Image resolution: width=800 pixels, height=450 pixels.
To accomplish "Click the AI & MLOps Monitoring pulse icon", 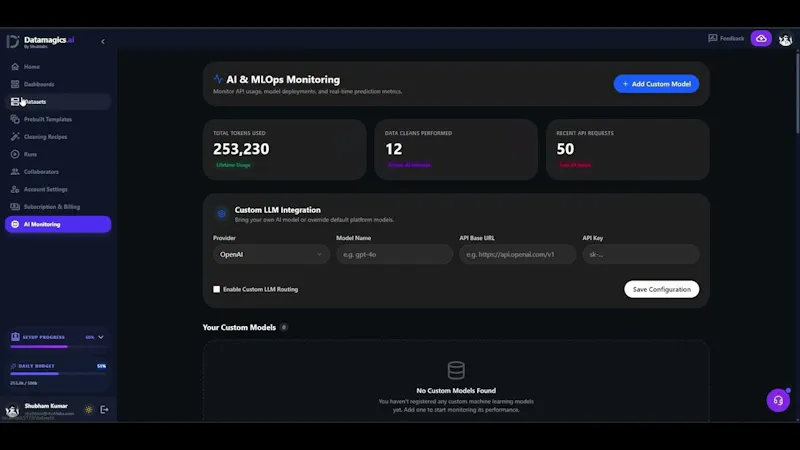I will [x=218, y=79].
